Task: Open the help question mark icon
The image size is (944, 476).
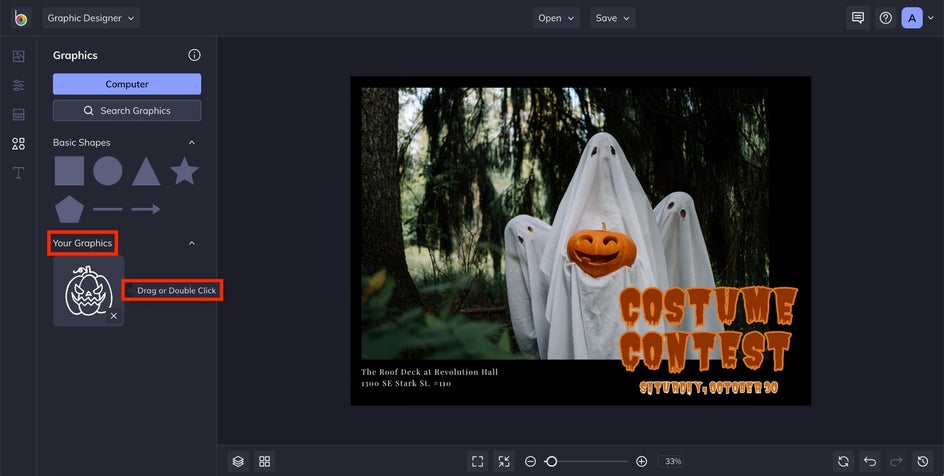Action: click(x=885, y=18)
